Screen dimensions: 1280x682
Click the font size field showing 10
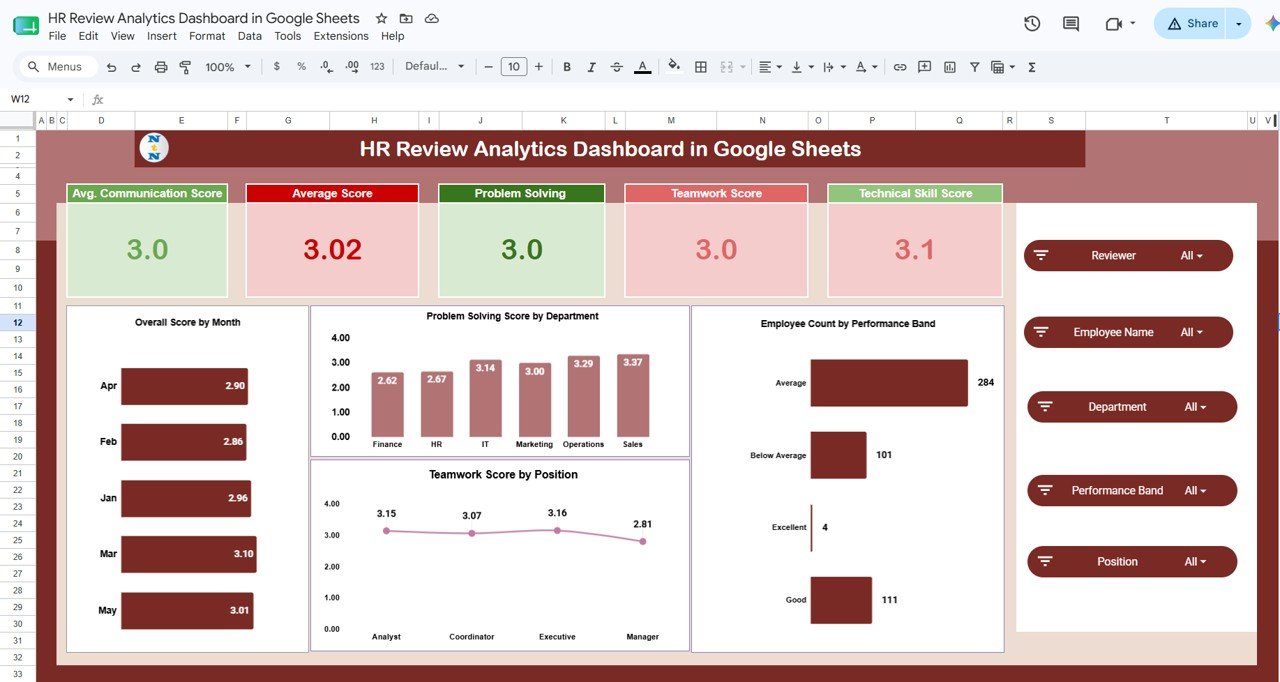pyautogui.click(x=513, y=67)
